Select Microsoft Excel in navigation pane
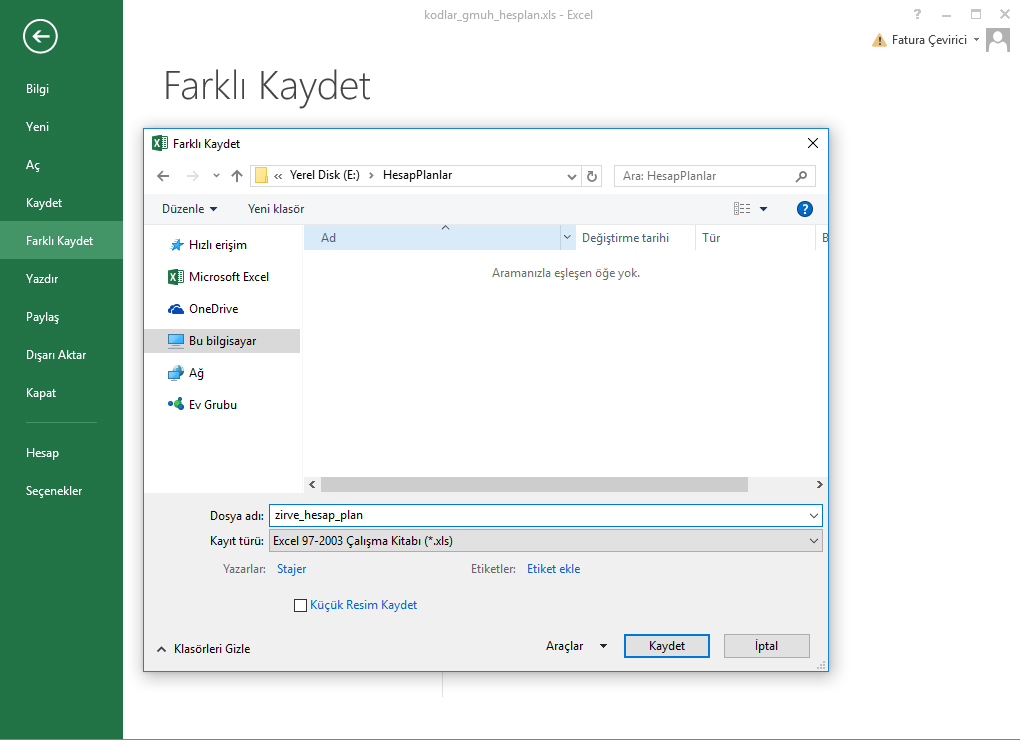Viewport: 1020px width, 740px height. [228, 277]
